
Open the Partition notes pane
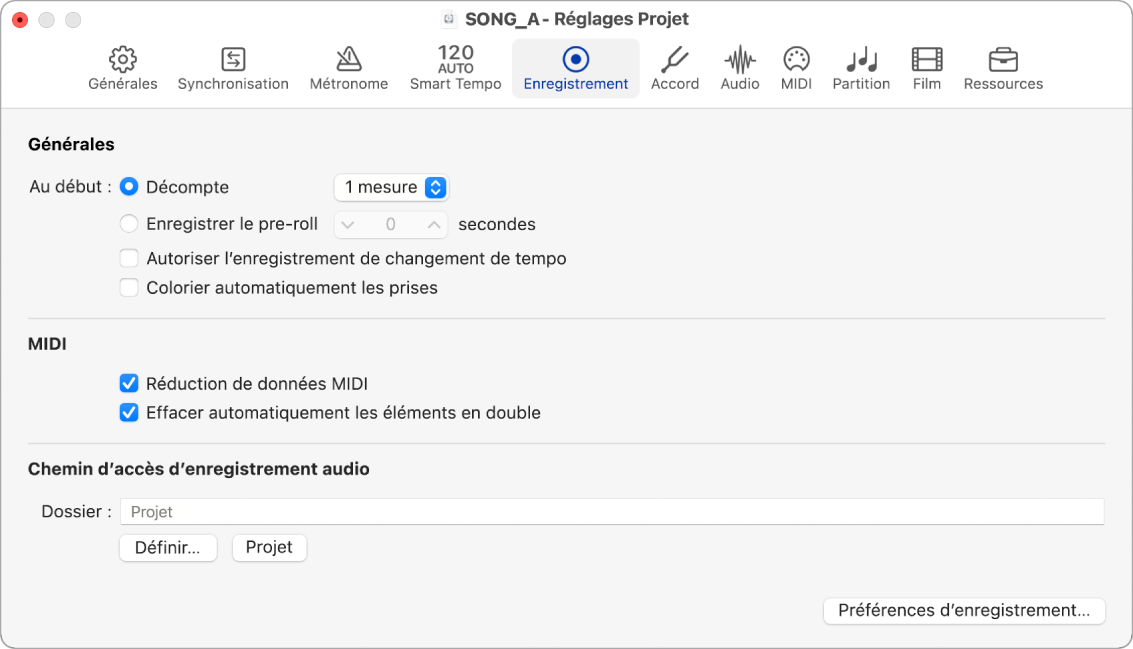click(x=861, y=69)
